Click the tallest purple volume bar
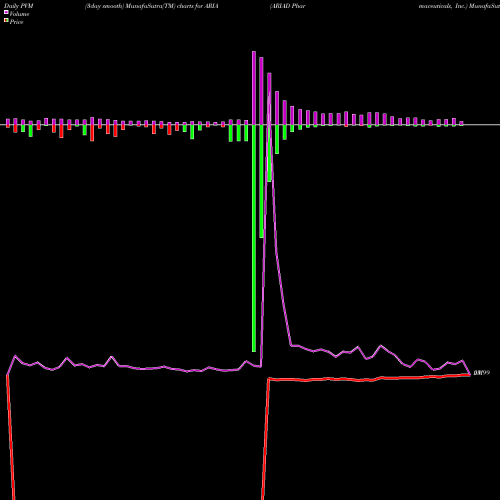Viewport: 500px width, 500px height. pyautogui.click(x=254, y=88)
